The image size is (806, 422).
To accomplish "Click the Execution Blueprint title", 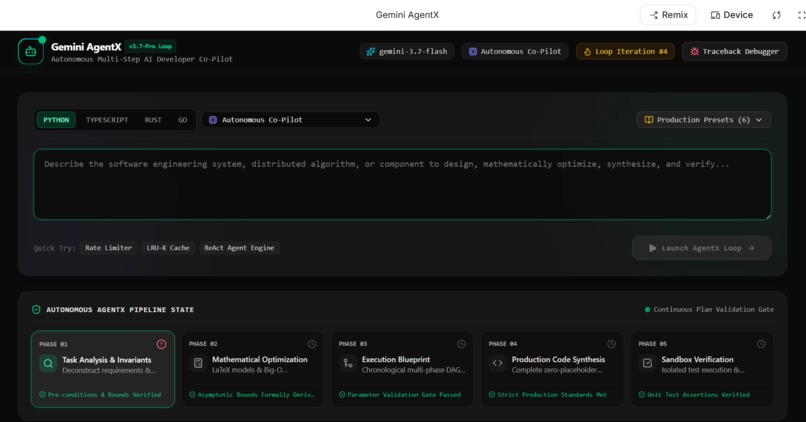I will click(x=396, y=359).
